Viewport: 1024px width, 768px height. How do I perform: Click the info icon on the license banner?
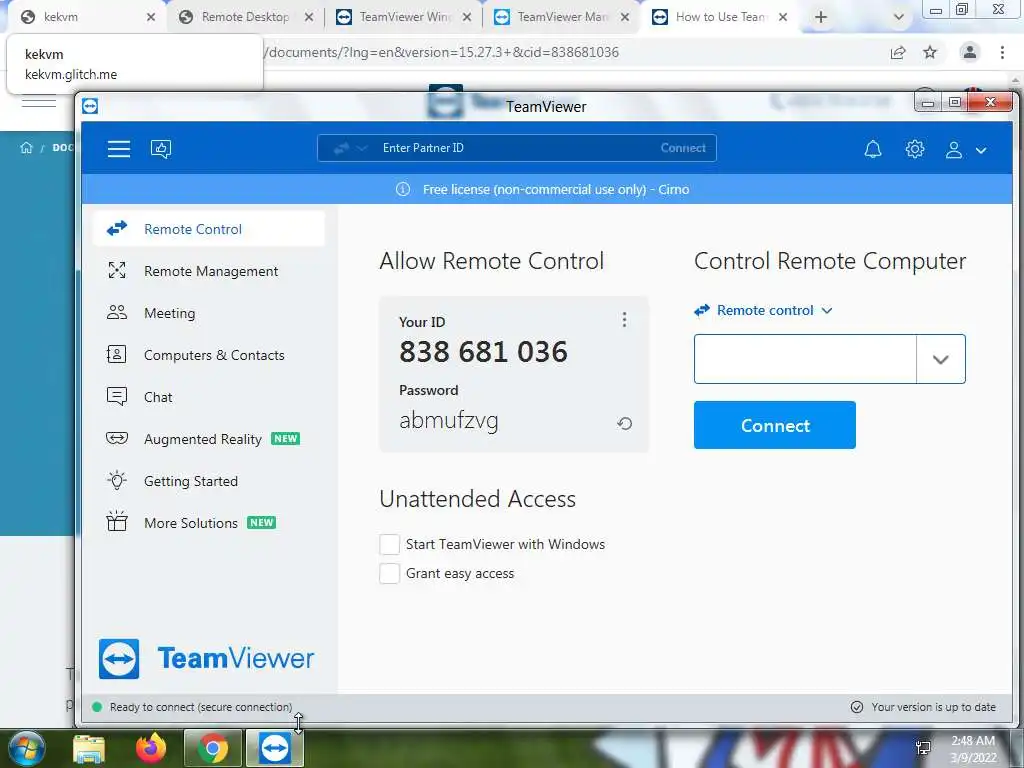coord(403,189)
